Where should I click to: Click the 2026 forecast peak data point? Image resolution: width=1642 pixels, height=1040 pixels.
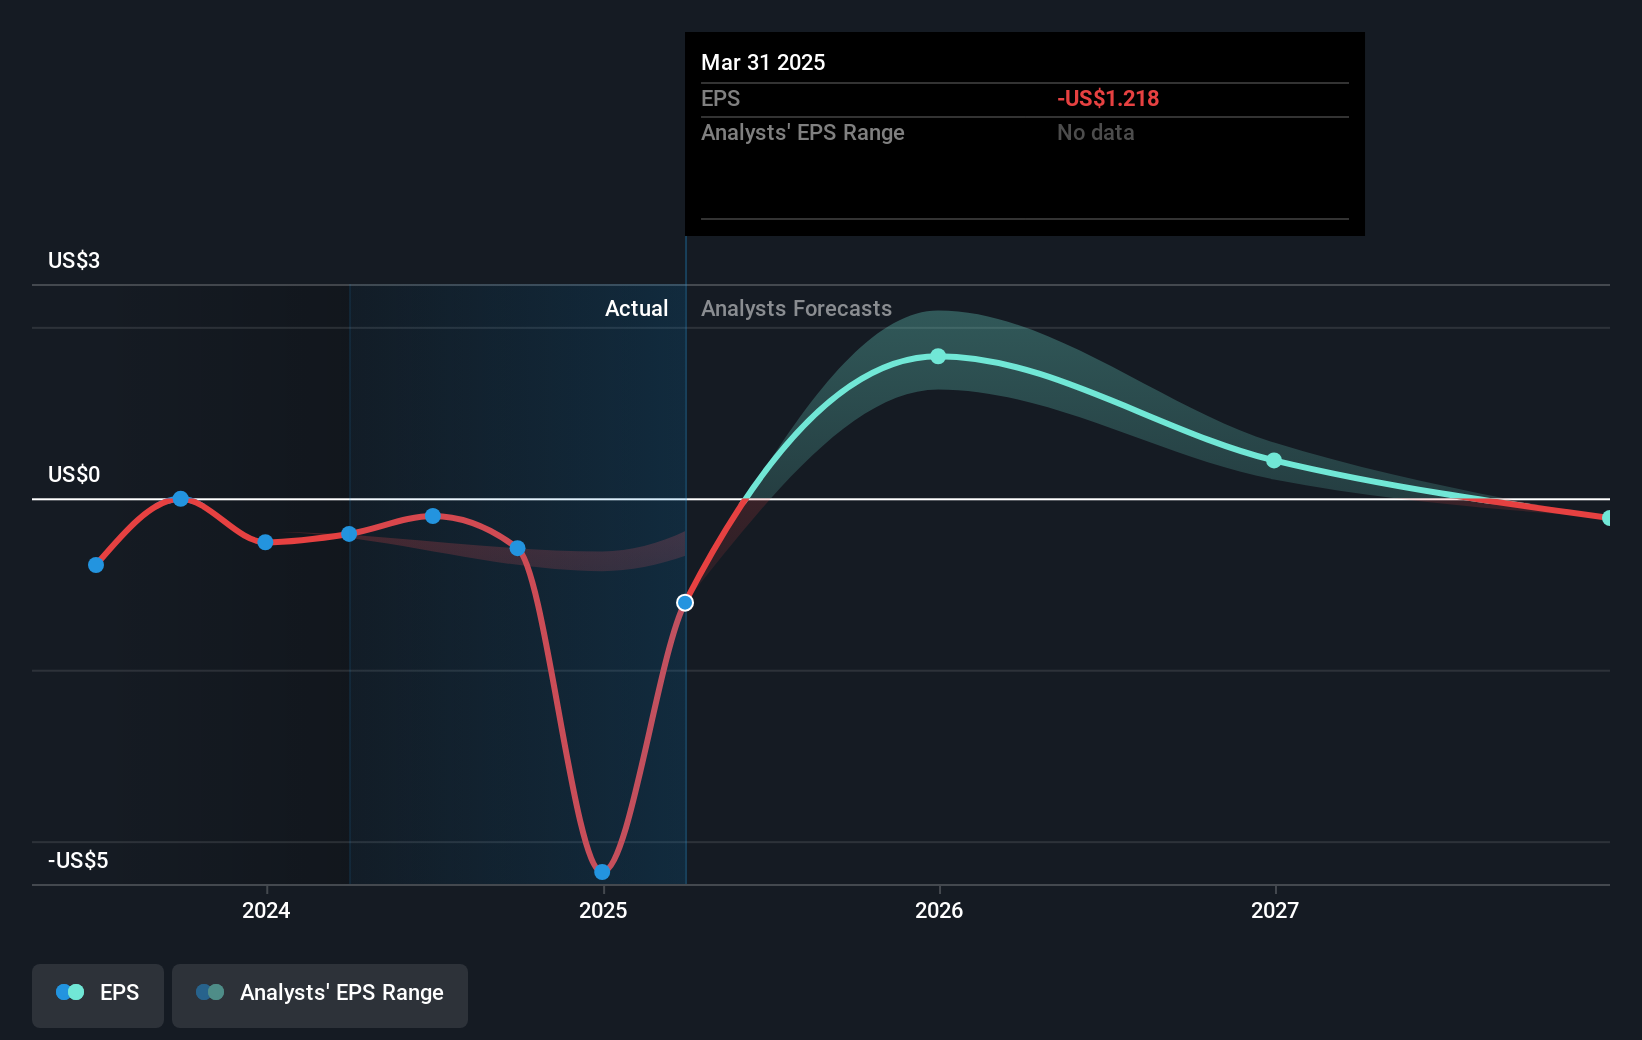point(938,356)
